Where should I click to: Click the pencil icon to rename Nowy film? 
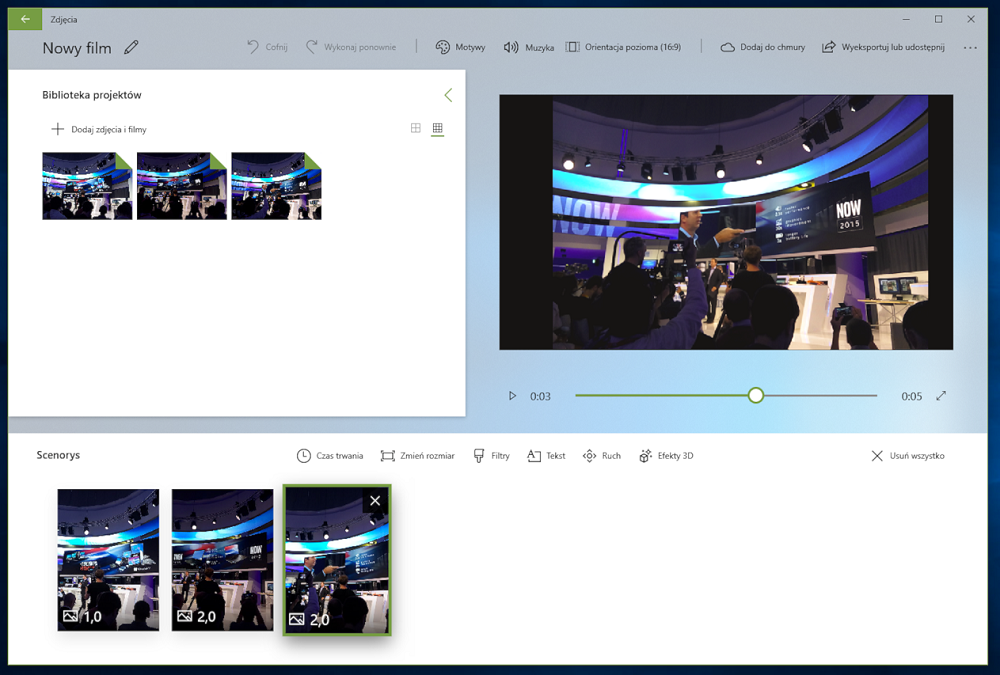(x=131, y=47)
